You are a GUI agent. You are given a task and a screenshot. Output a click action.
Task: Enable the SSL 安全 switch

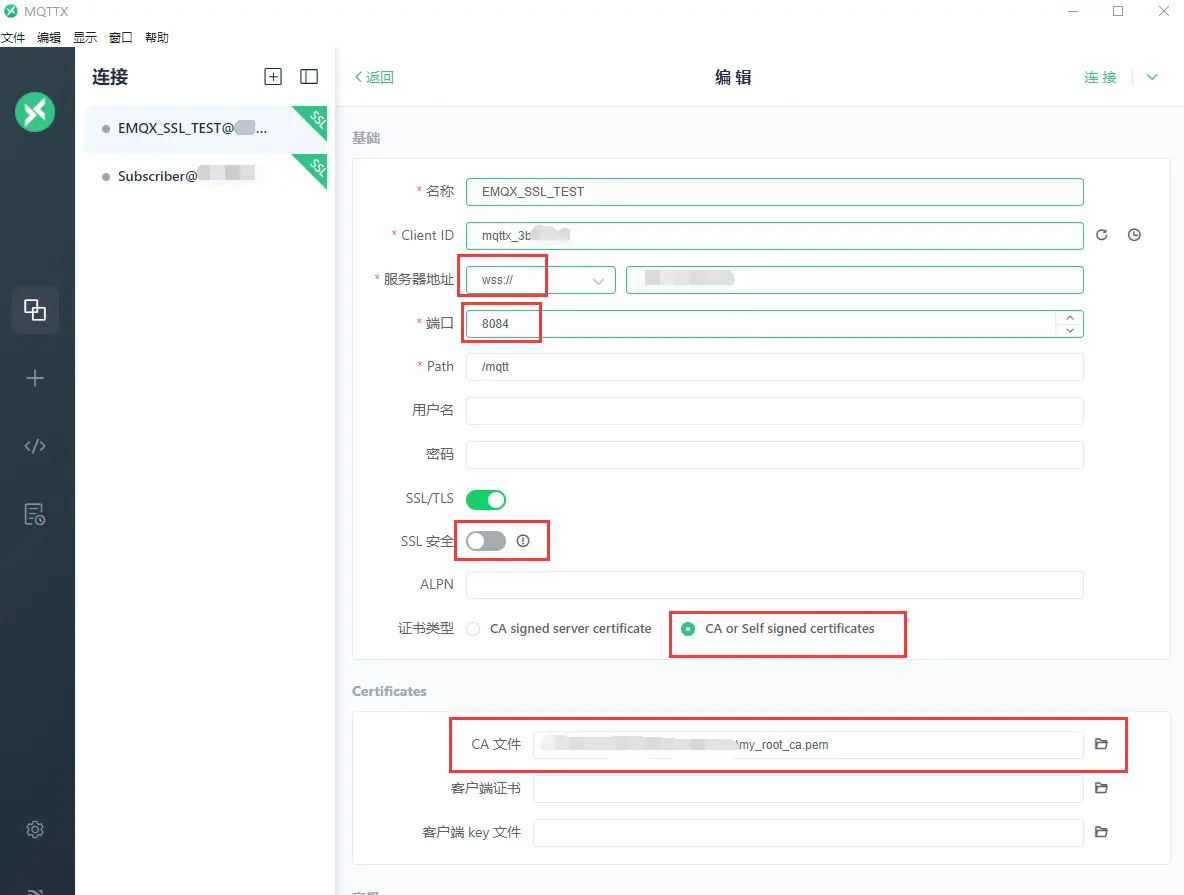click(x=486, y=541)
